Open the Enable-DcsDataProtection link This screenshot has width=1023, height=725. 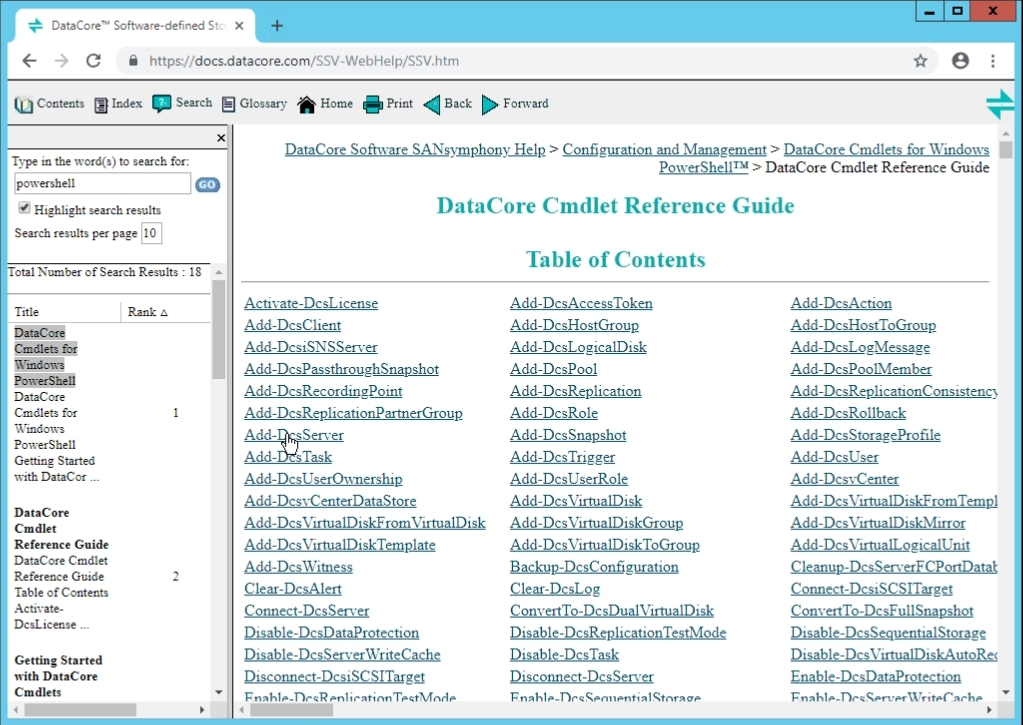[876, 676]
